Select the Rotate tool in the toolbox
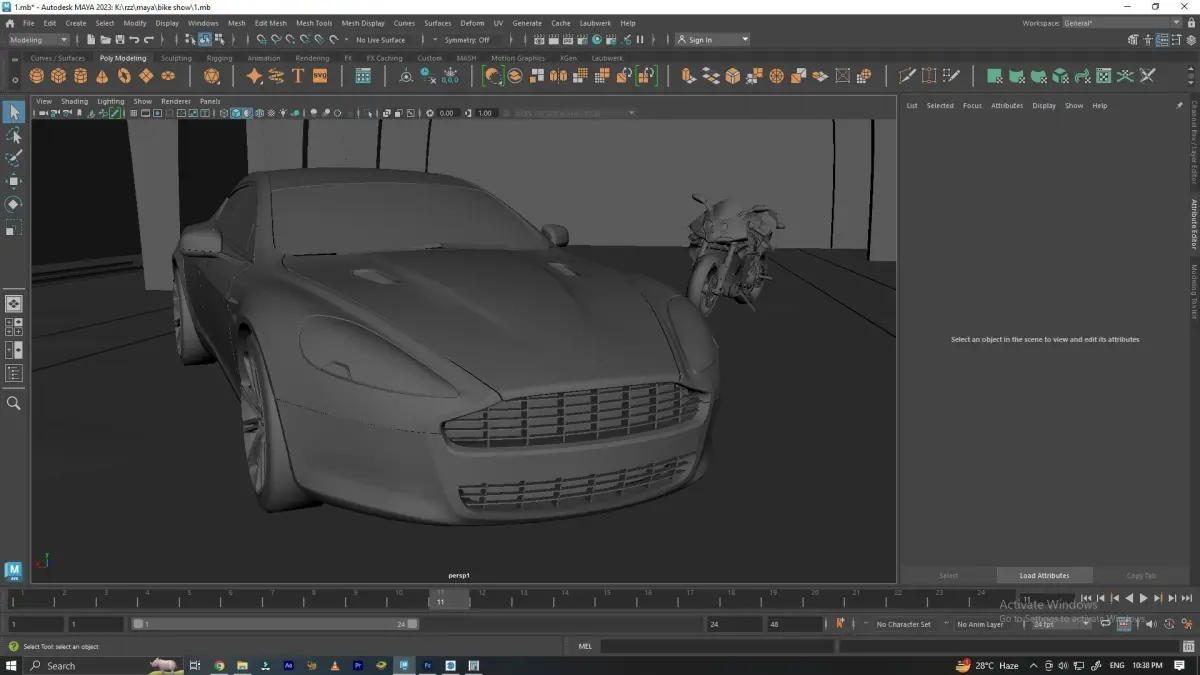 pyautogui.click(x=14, y=204)
